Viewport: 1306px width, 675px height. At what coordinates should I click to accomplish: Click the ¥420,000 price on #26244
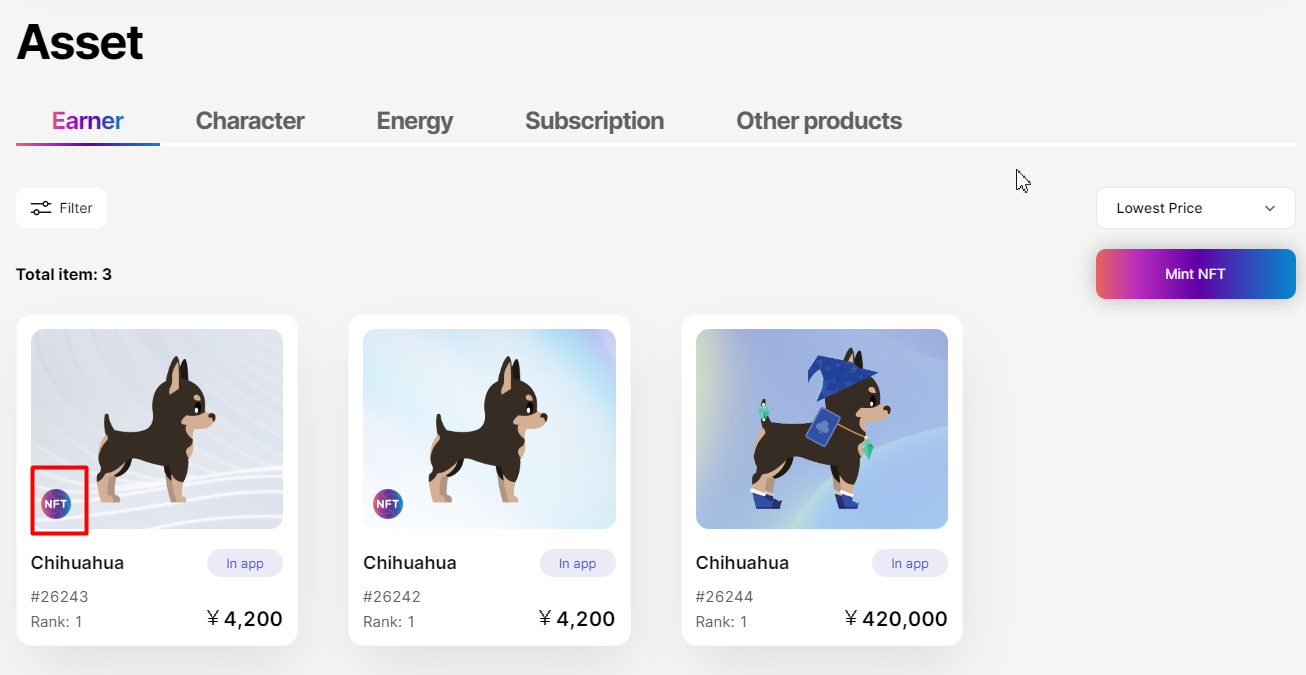point(896,619)
